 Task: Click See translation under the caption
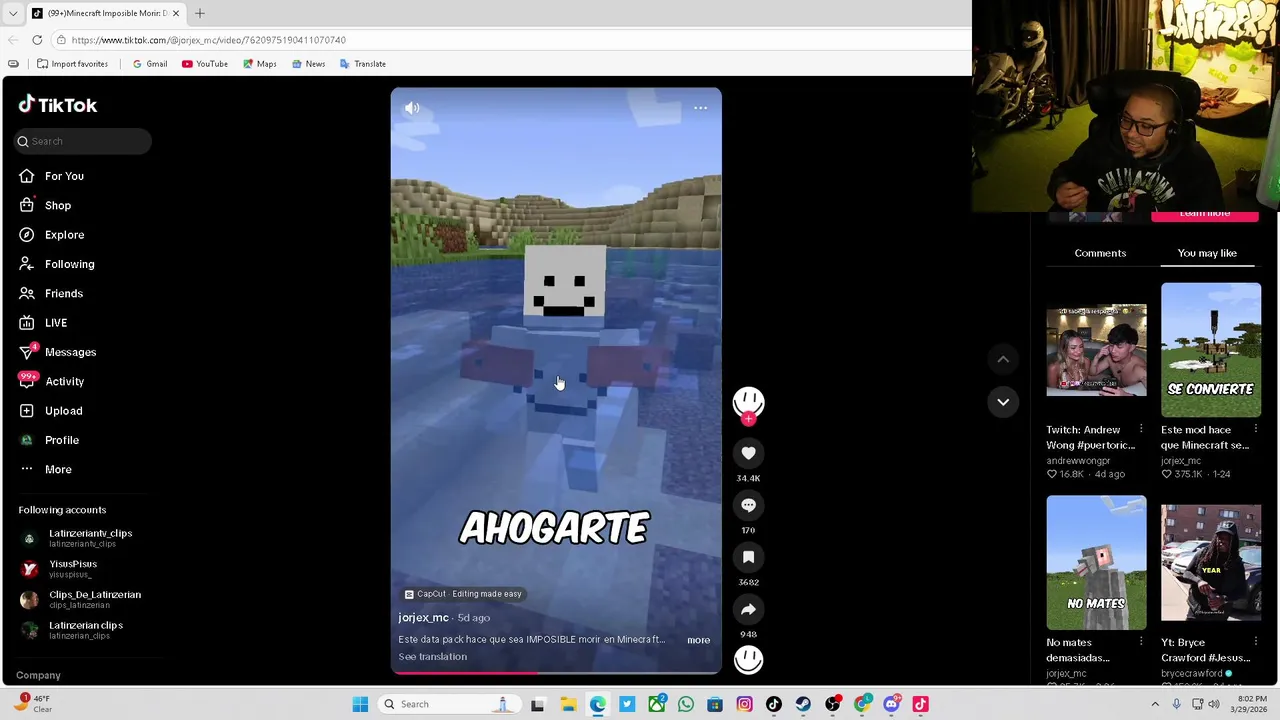click(x=432, y=657)
